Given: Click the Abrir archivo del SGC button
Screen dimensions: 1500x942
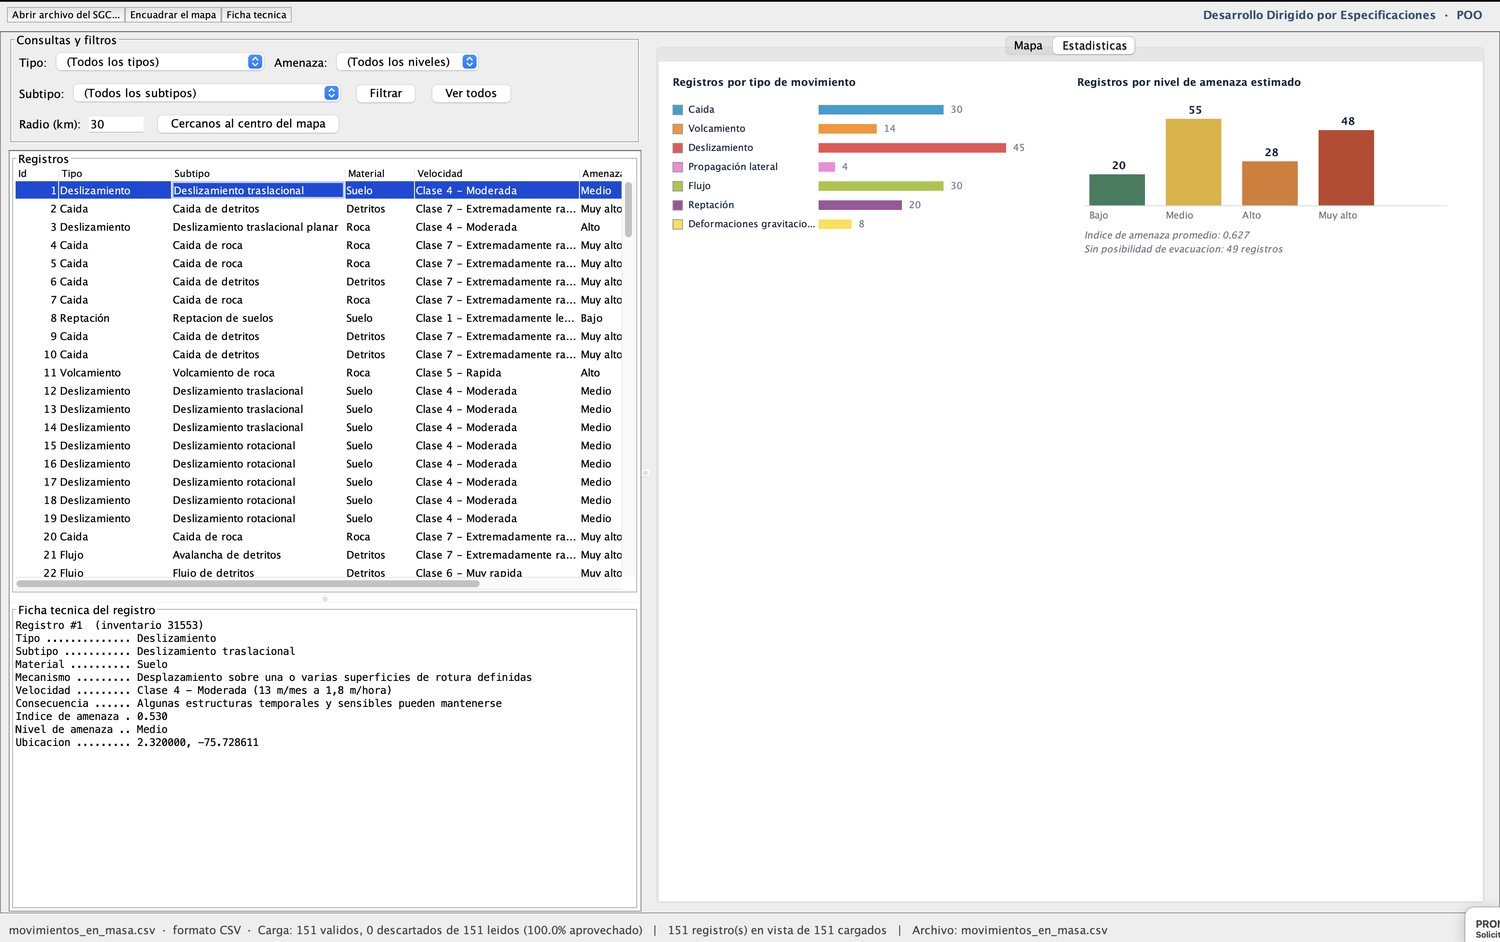Looking at the screenshot, I should (66, 15).
